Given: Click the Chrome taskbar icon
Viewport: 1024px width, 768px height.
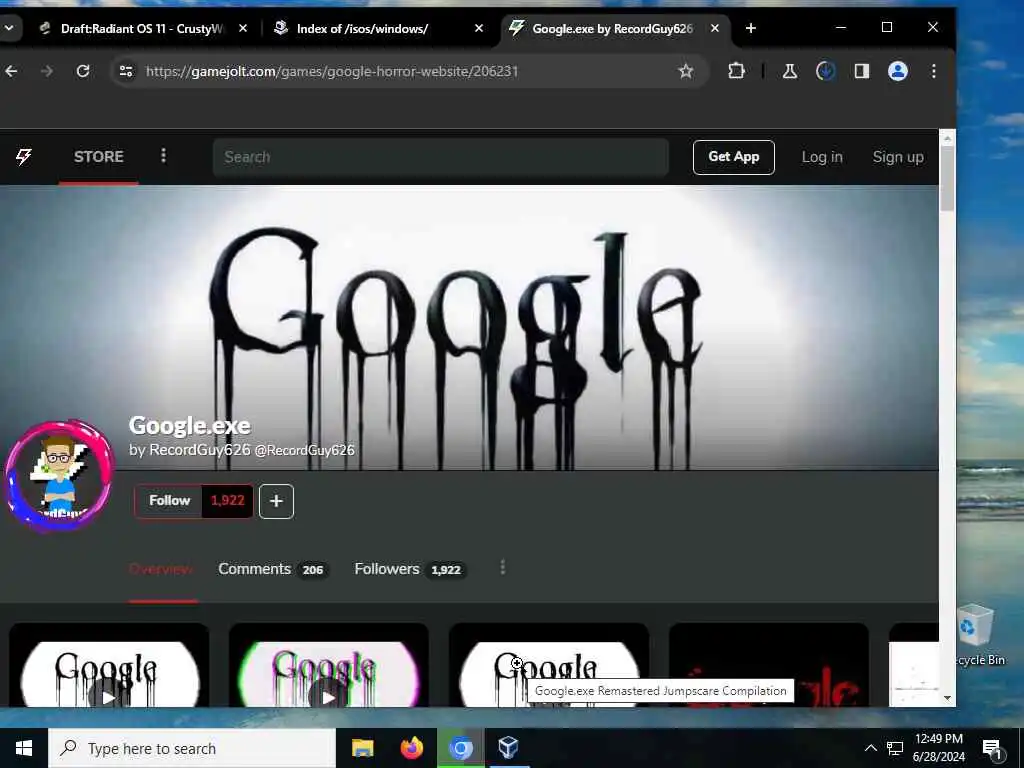Looking at the screenshot, I should [x=460, y=748].
